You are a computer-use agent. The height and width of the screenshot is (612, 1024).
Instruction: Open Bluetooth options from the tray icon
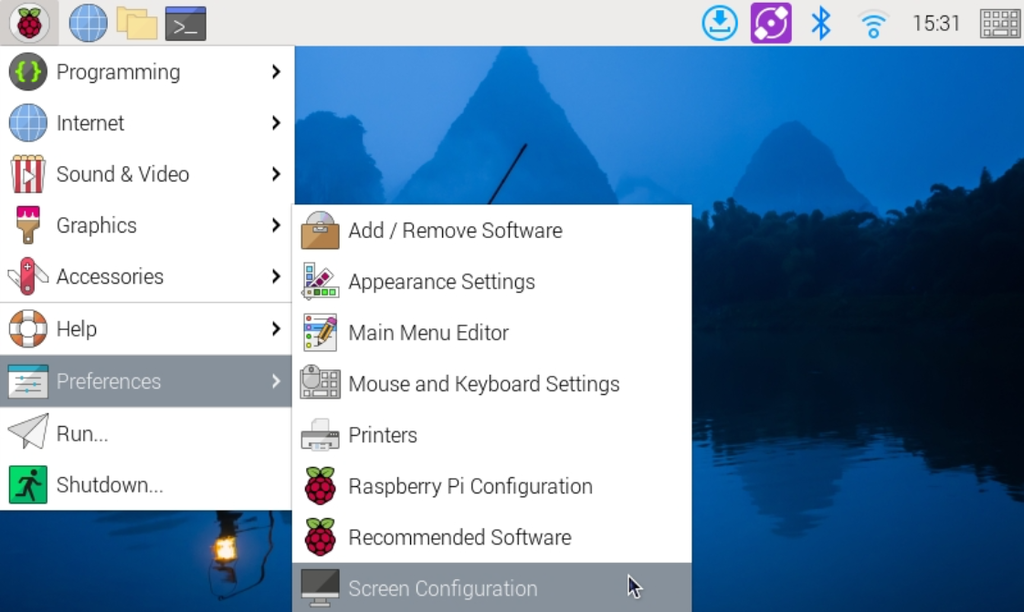(x=821, y=22)
